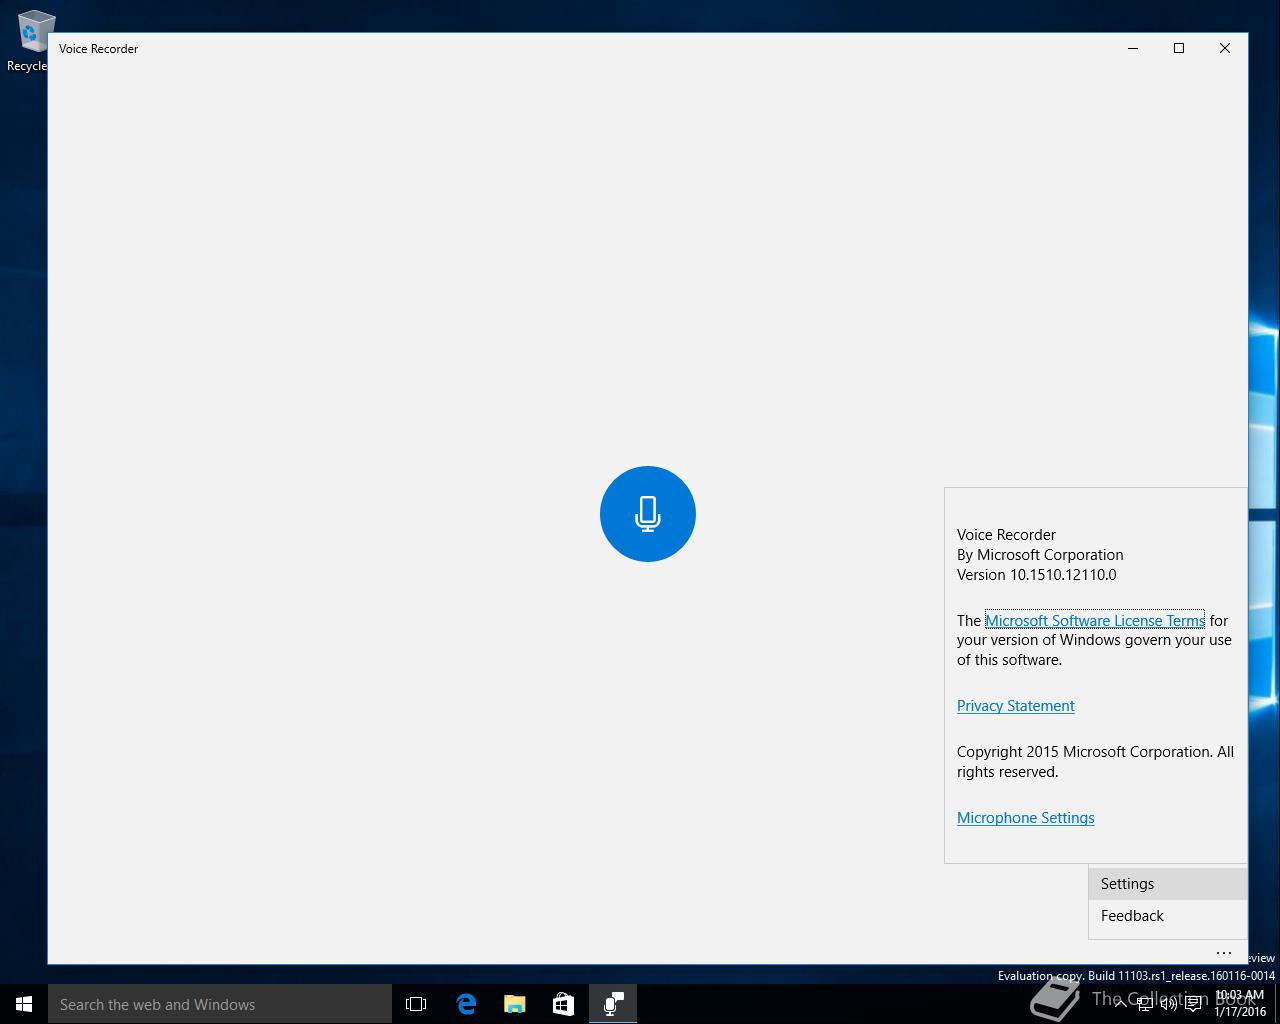Image resolution: width=1280 pixels, height=1024 pixels.
Task: Minimize the Voice Recorder window
Action: 1133,48
